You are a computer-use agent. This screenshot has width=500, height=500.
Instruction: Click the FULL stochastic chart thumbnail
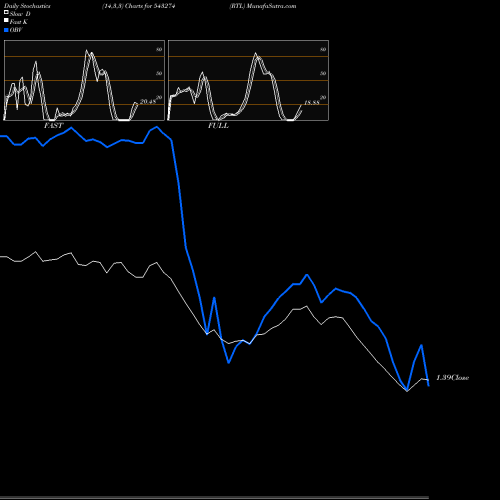point(248,80)
